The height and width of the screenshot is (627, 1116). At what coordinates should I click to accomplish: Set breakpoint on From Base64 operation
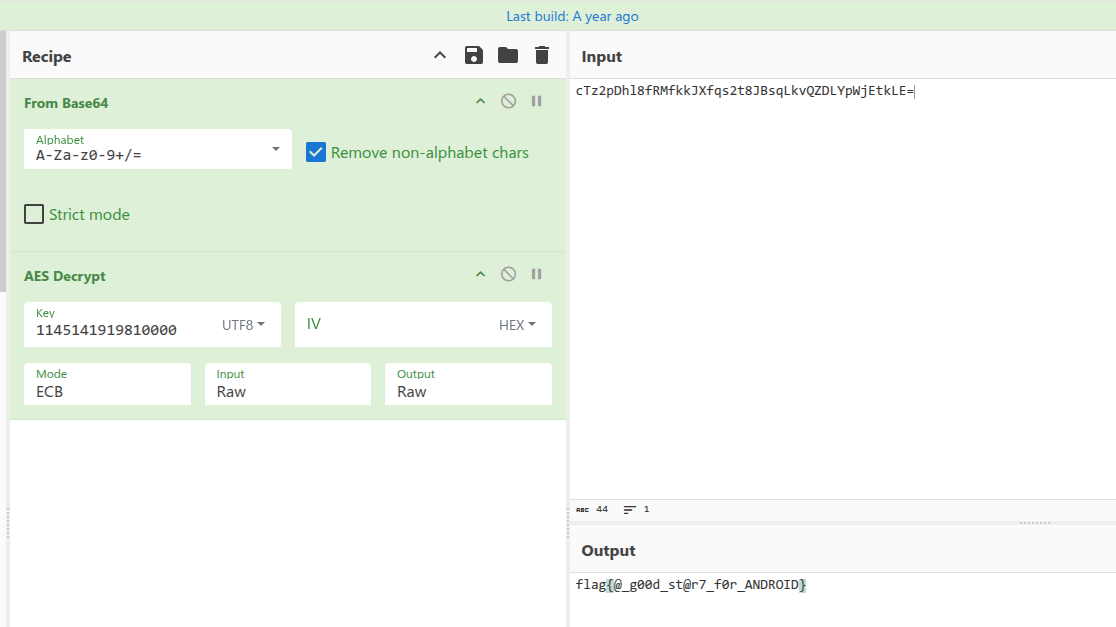tap(537, 102)
